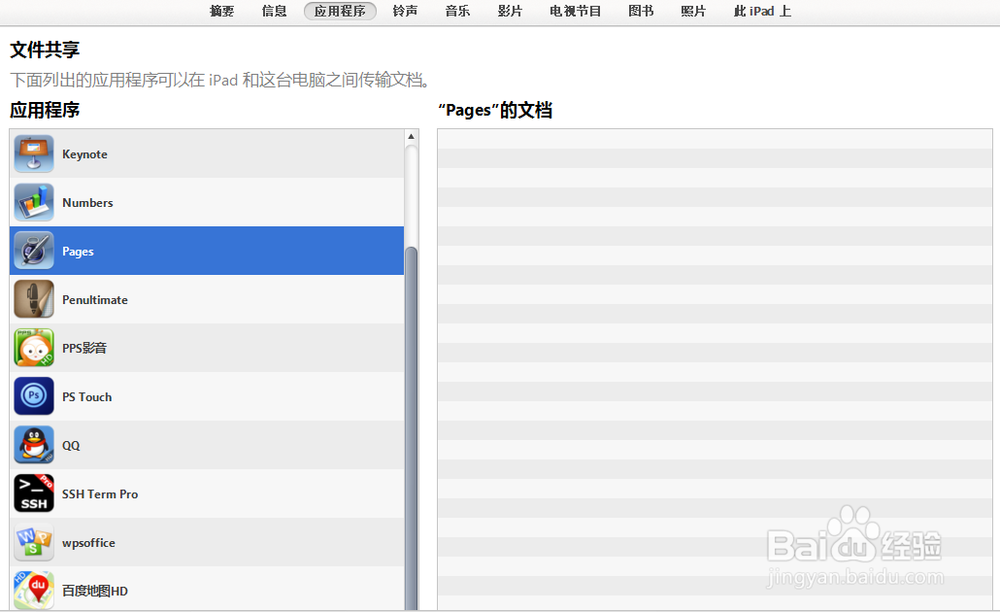This screenshot has width=1000, height=612.
Task: Select the 百度地图HD app icon
Action: (x=33, y=590)
